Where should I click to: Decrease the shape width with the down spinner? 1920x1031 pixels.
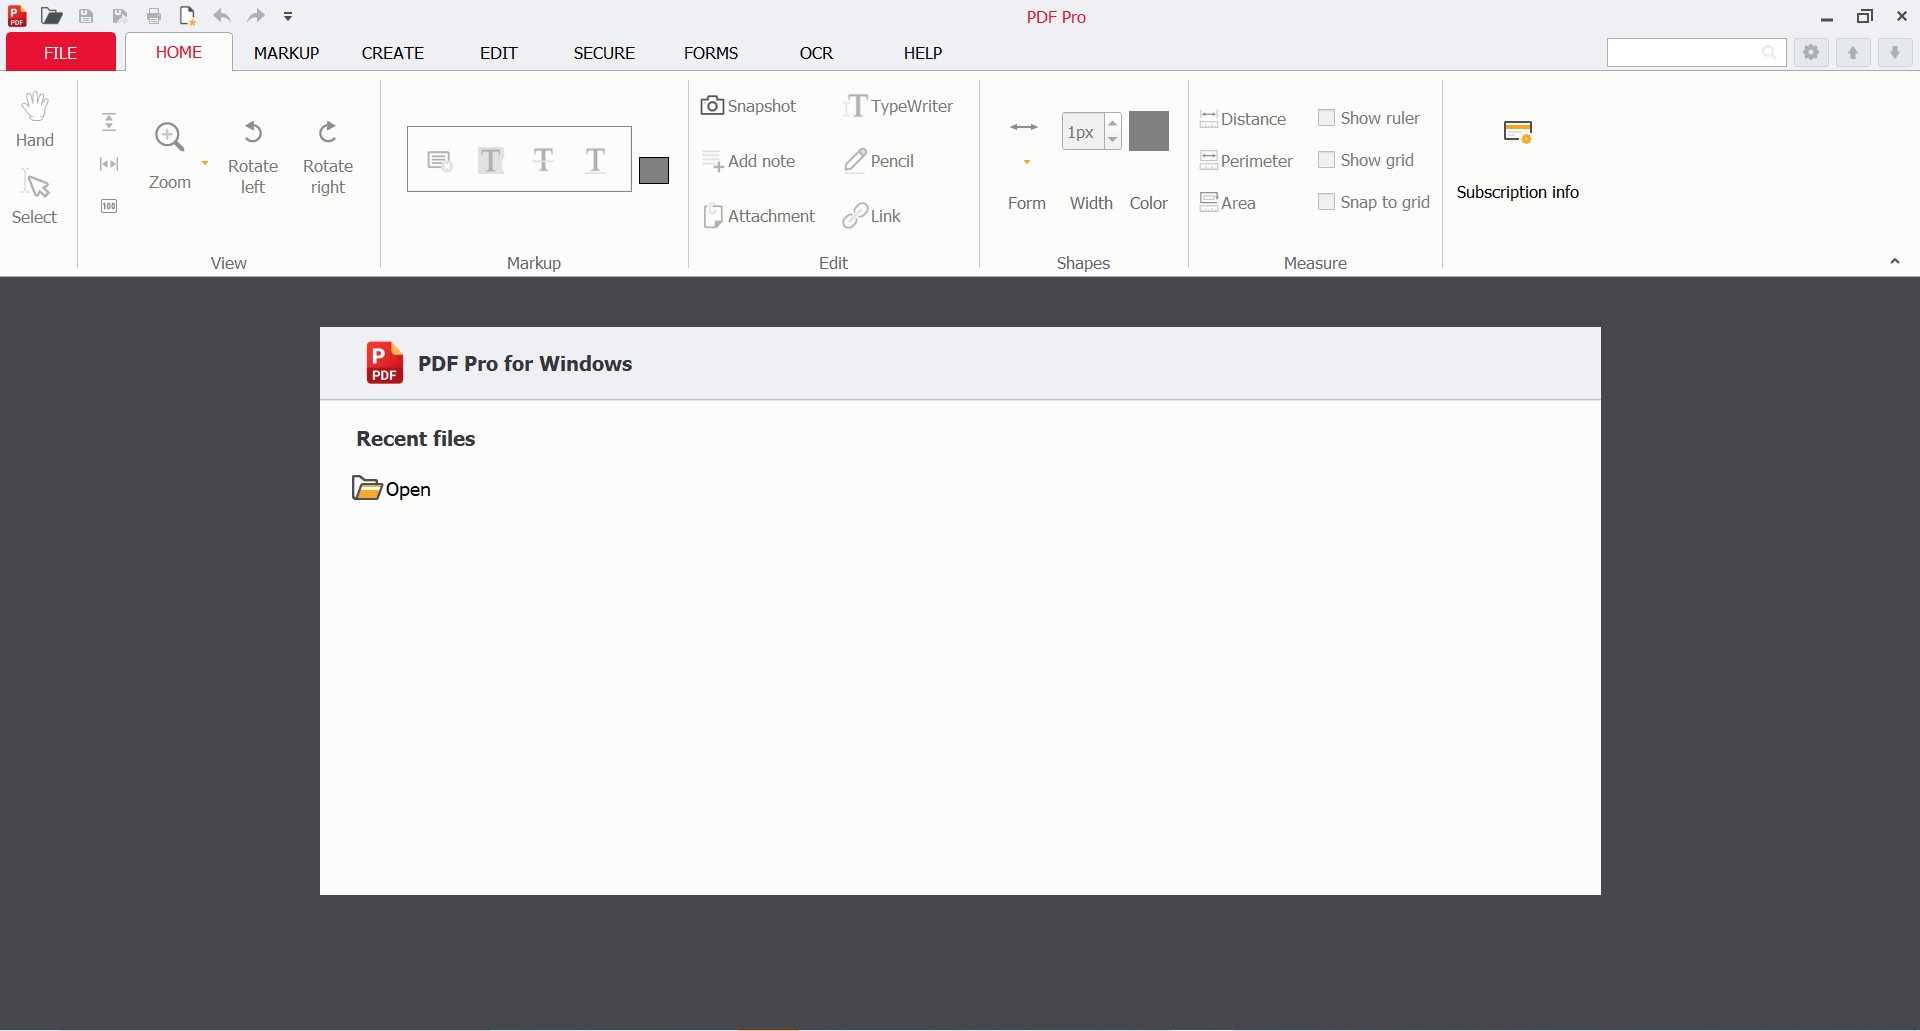(x=1113, y=140)
